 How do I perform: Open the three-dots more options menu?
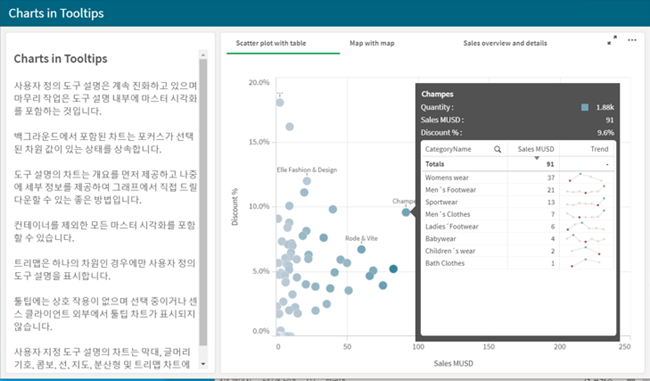tap(632, 40)
